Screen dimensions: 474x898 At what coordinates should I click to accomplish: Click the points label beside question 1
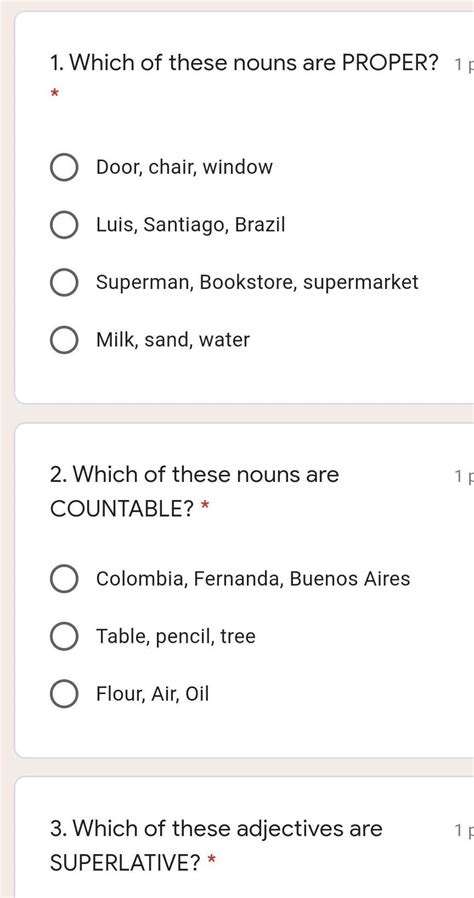coord(464,65)
